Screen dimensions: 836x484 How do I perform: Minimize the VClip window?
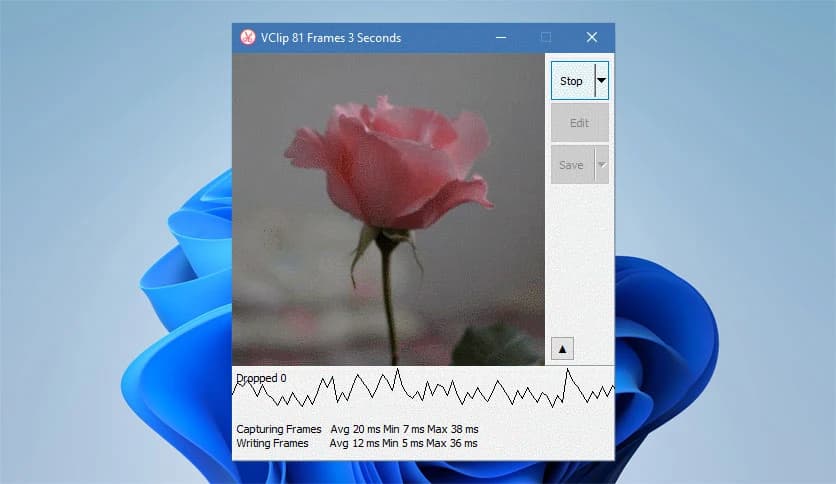tap(501, 37)
